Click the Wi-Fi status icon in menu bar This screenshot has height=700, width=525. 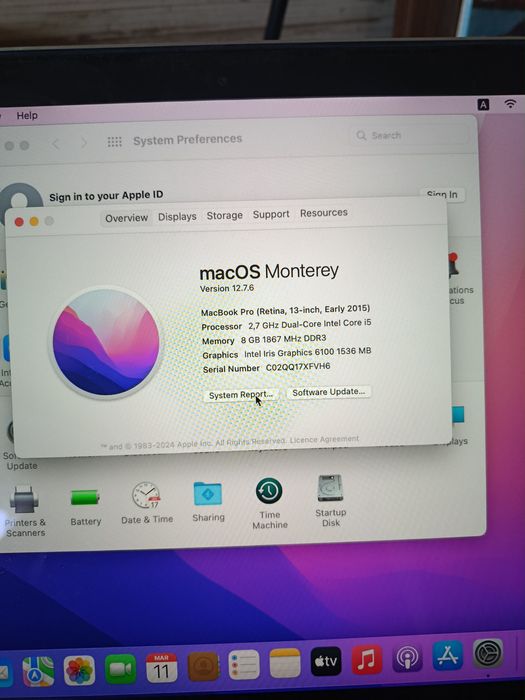[x=510, y=104]
